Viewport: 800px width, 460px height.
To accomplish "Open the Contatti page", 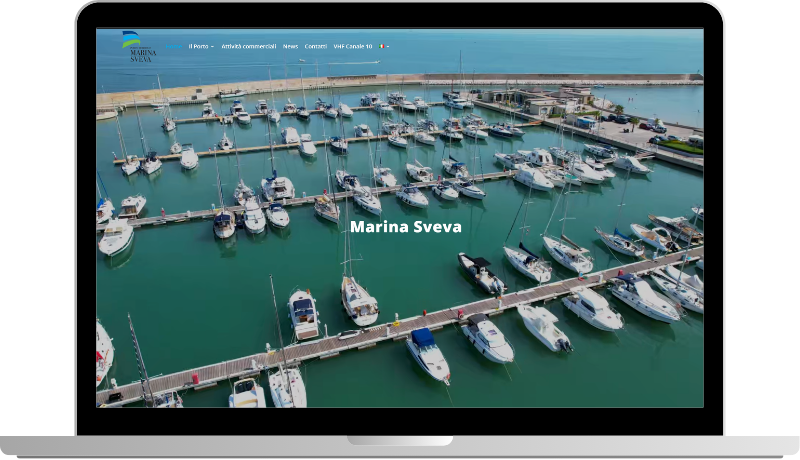I will [x=315, y=46].
